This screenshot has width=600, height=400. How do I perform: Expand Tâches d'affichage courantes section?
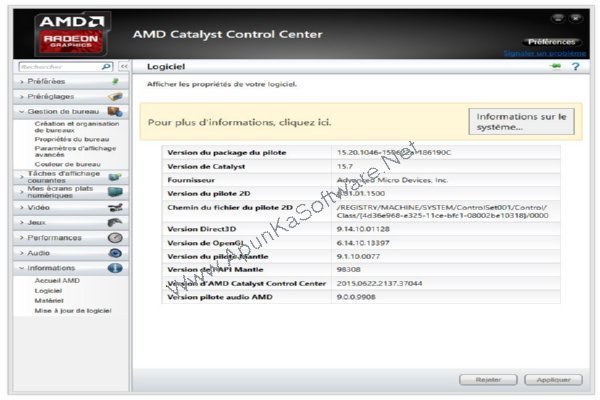(x=22, y=177)
